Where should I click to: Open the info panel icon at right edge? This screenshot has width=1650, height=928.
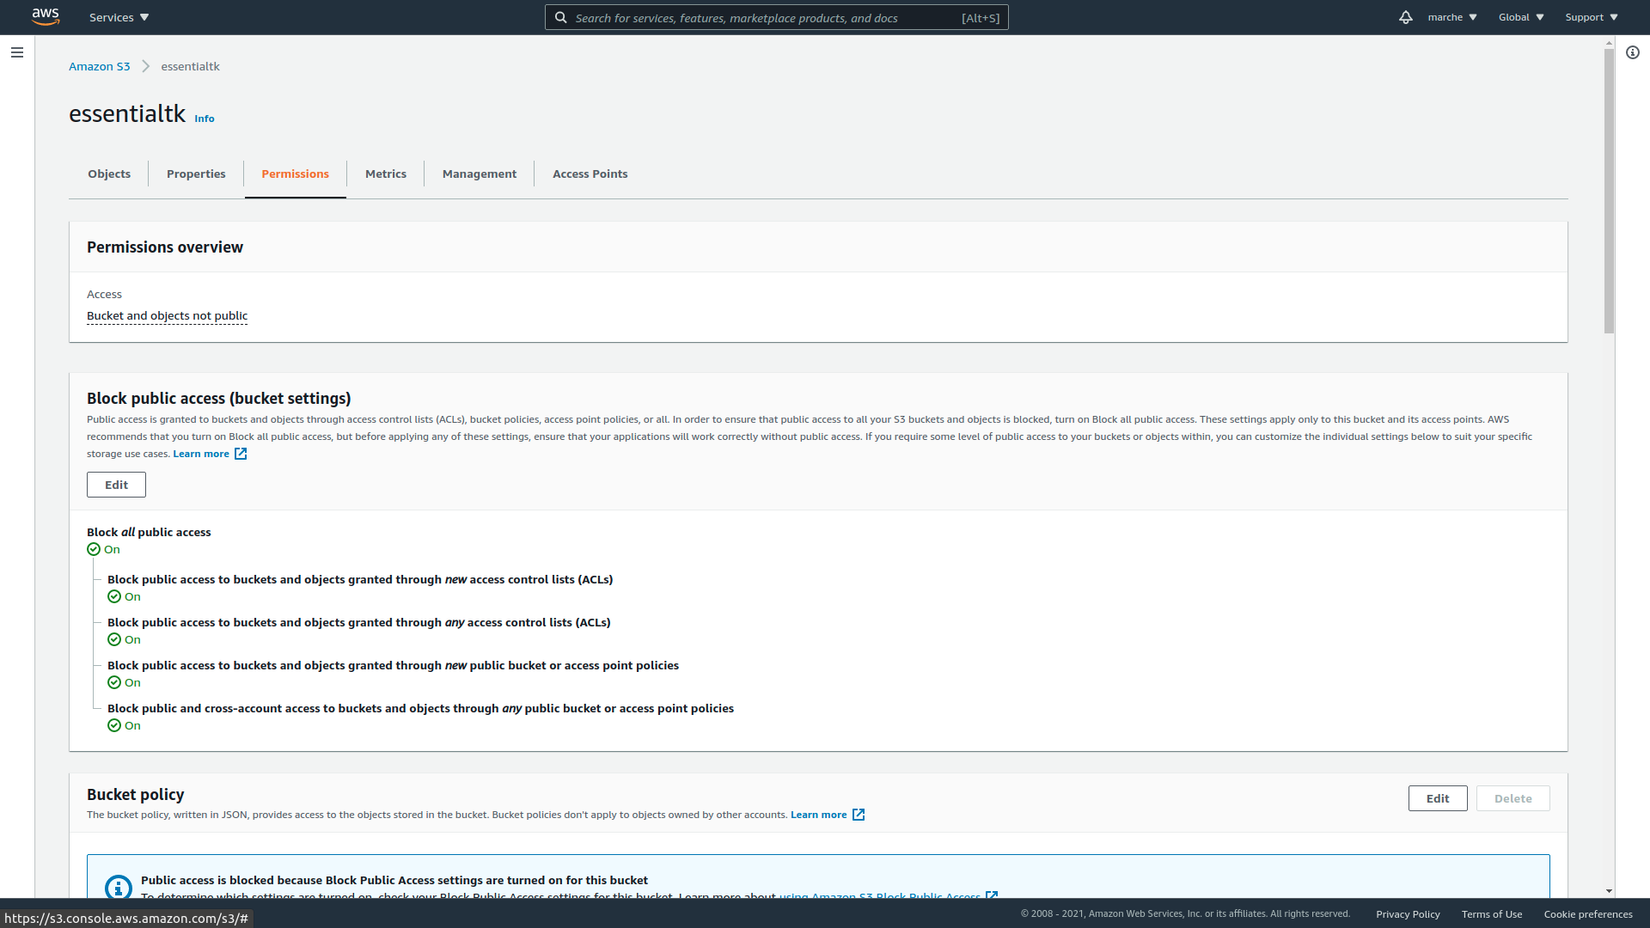point(1632,53)
